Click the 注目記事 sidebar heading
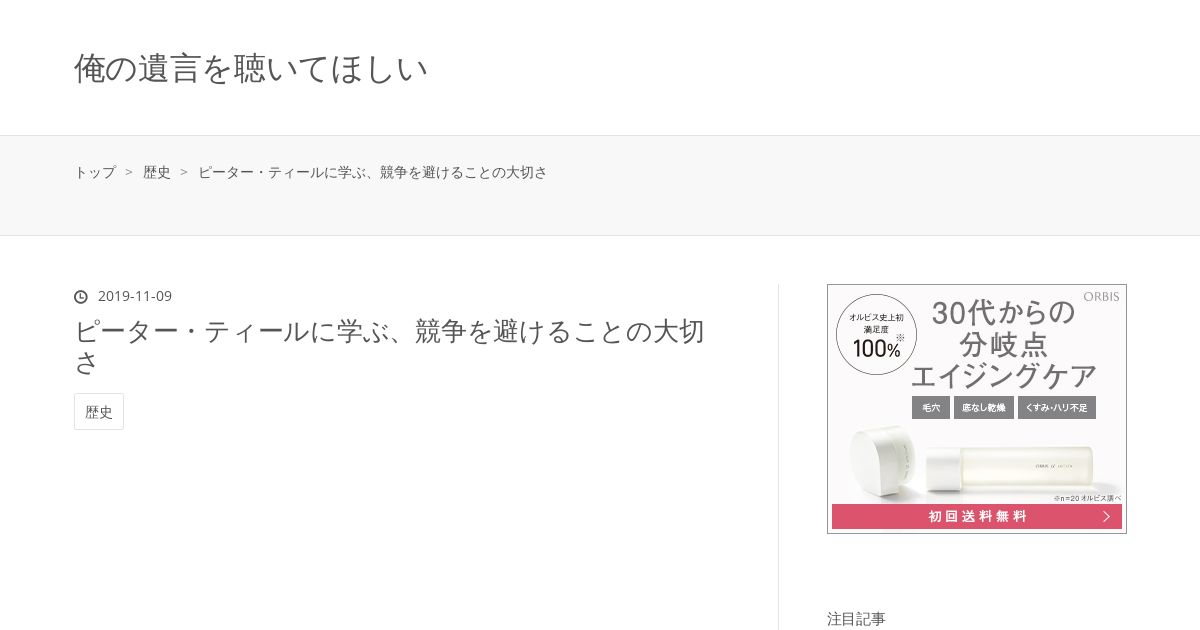This screenshot has height=630, width=1200. click(x=856, y=618)
